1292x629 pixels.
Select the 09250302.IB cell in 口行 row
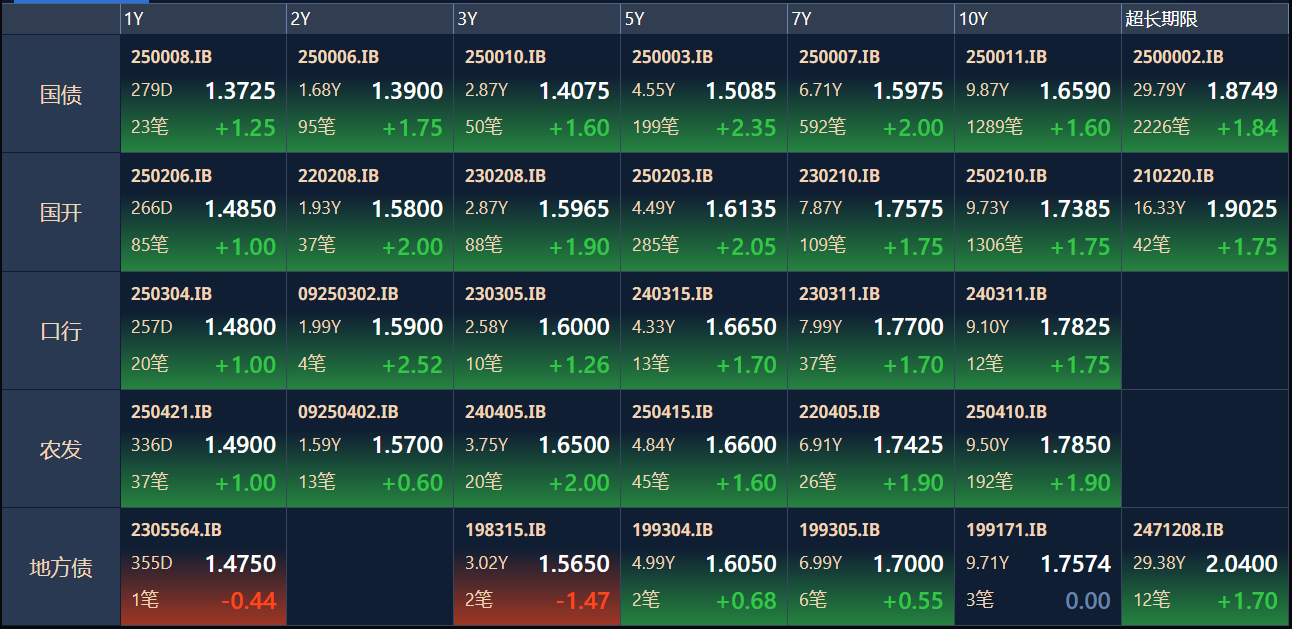coord(370,330)
